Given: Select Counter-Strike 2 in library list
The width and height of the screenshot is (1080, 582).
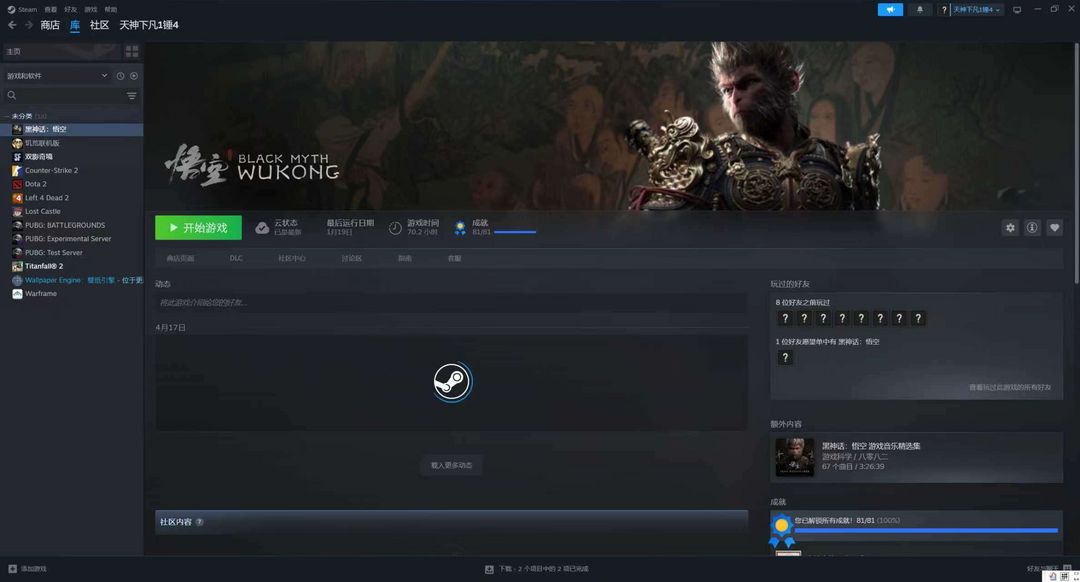Looking at the screenshot, I should tap(51, 170).
